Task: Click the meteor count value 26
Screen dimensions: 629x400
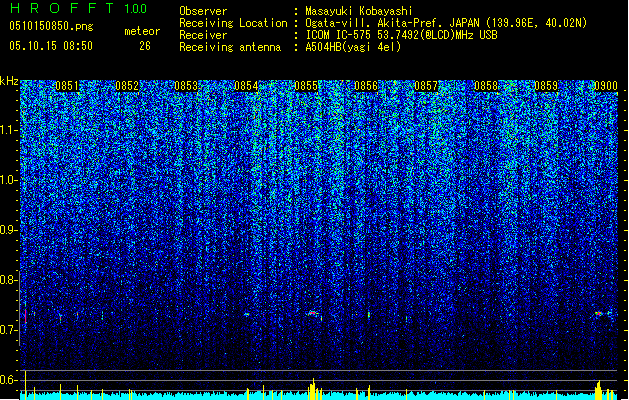Action: [145, 46]
